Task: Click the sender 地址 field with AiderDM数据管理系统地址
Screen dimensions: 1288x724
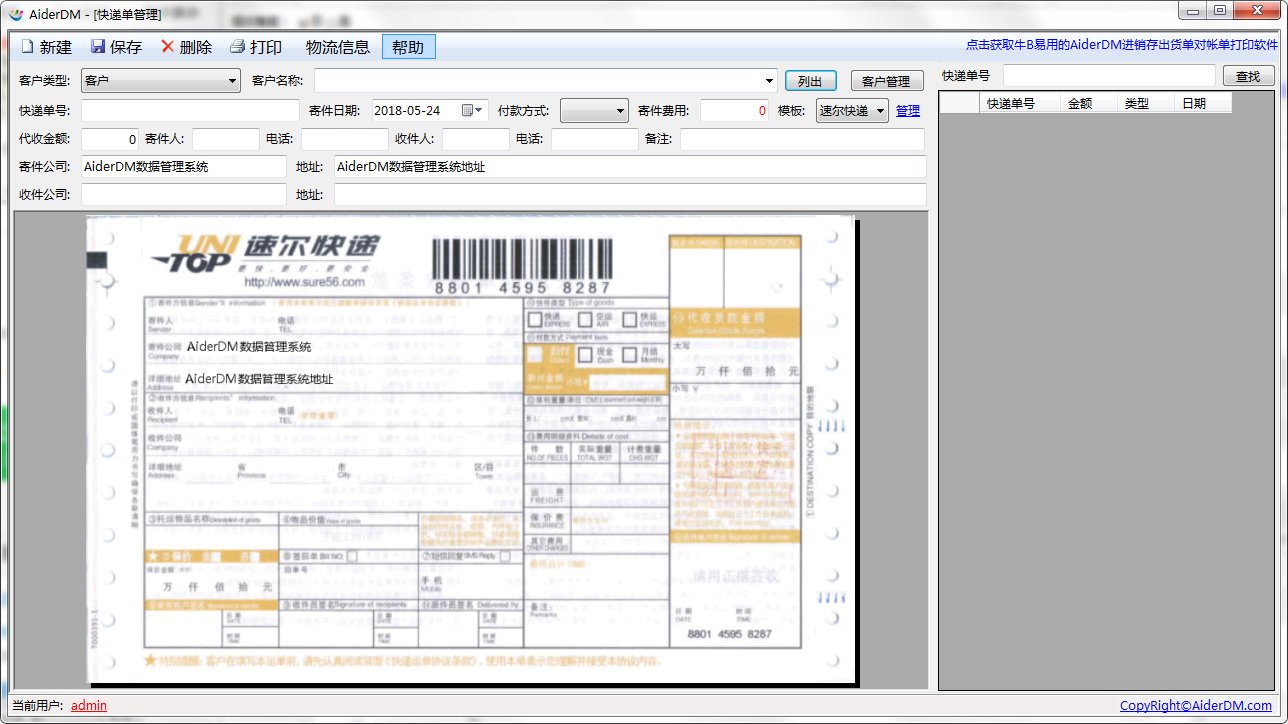Action: [x=630, y=167]
